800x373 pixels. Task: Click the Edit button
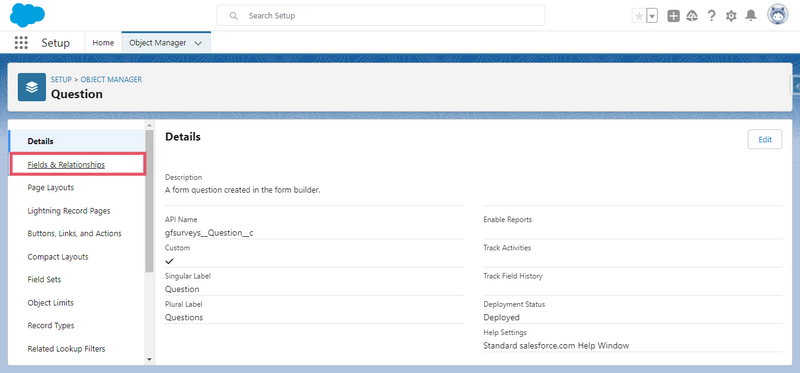pos(765,139)
